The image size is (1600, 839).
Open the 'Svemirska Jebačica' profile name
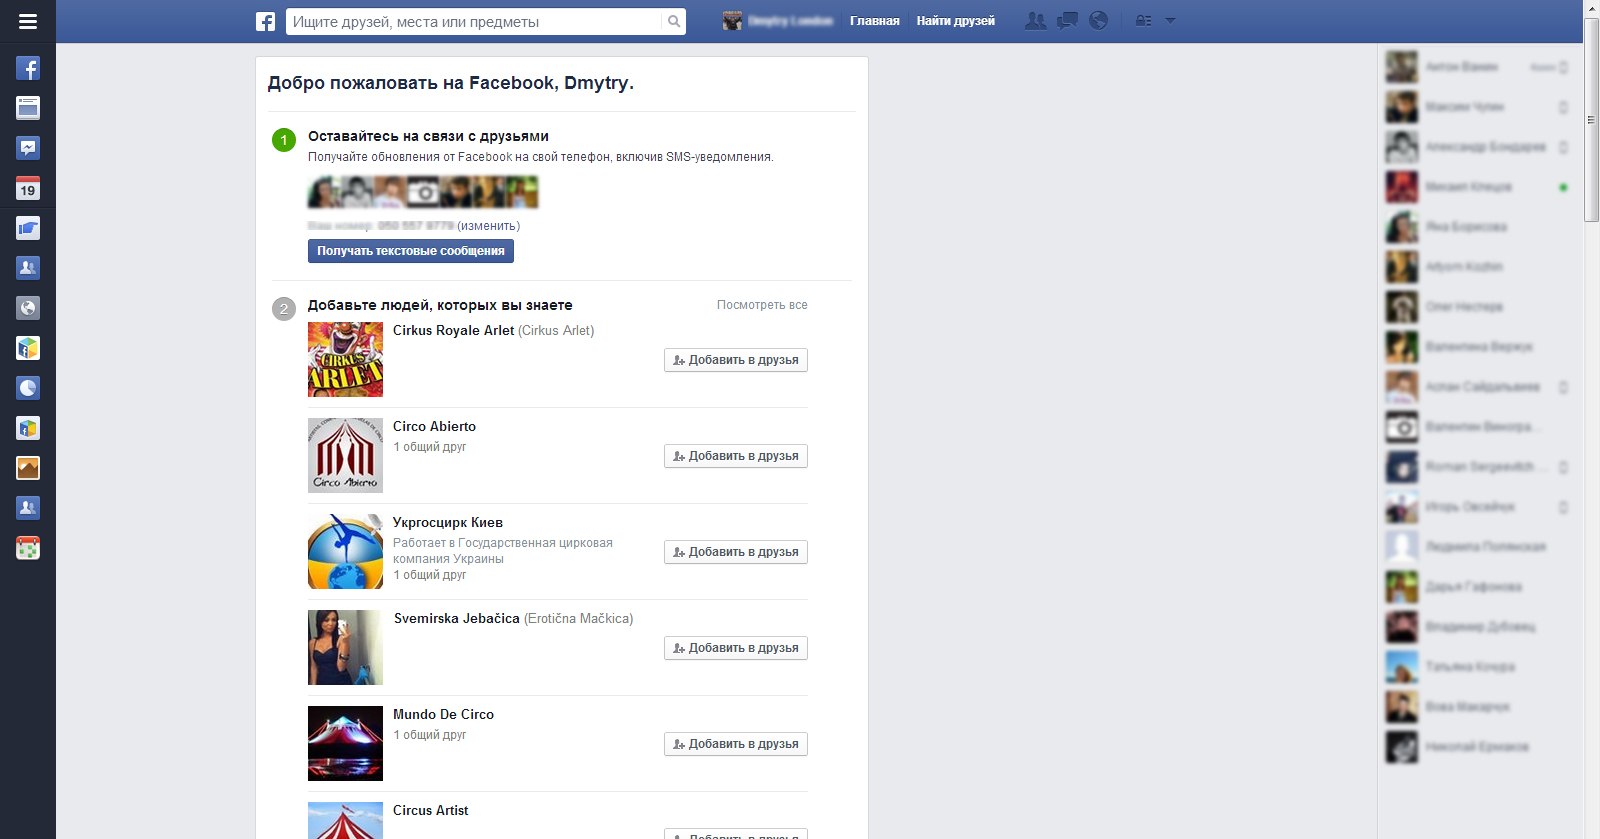coord(456,619)
